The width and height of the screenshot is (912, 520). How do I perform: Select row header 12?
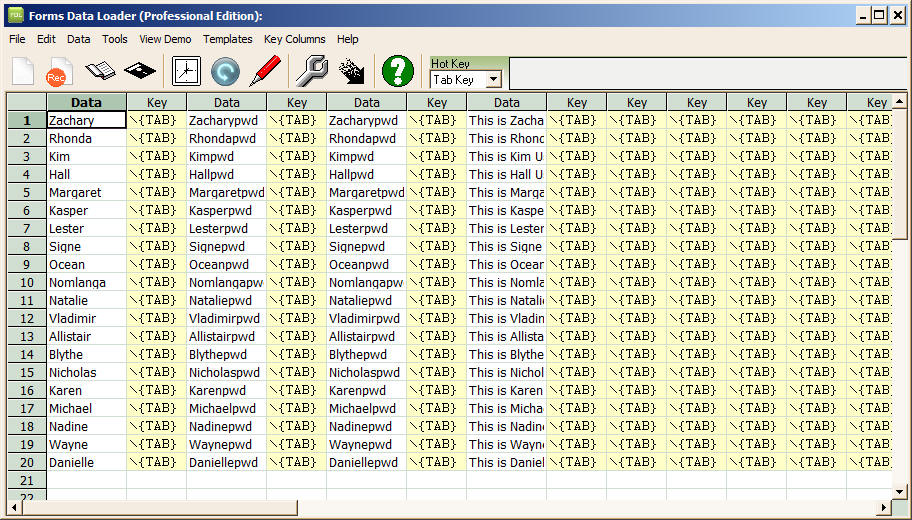point(27,319)
